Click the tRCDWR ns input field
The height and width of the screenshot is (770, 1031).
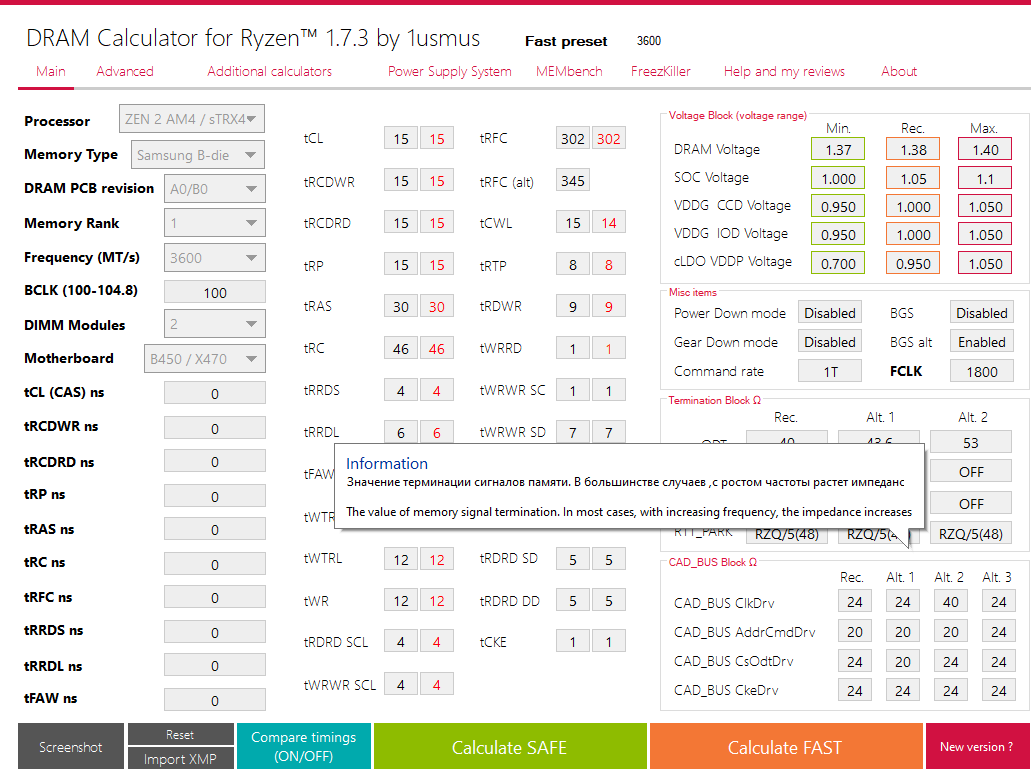coord(215,428)
